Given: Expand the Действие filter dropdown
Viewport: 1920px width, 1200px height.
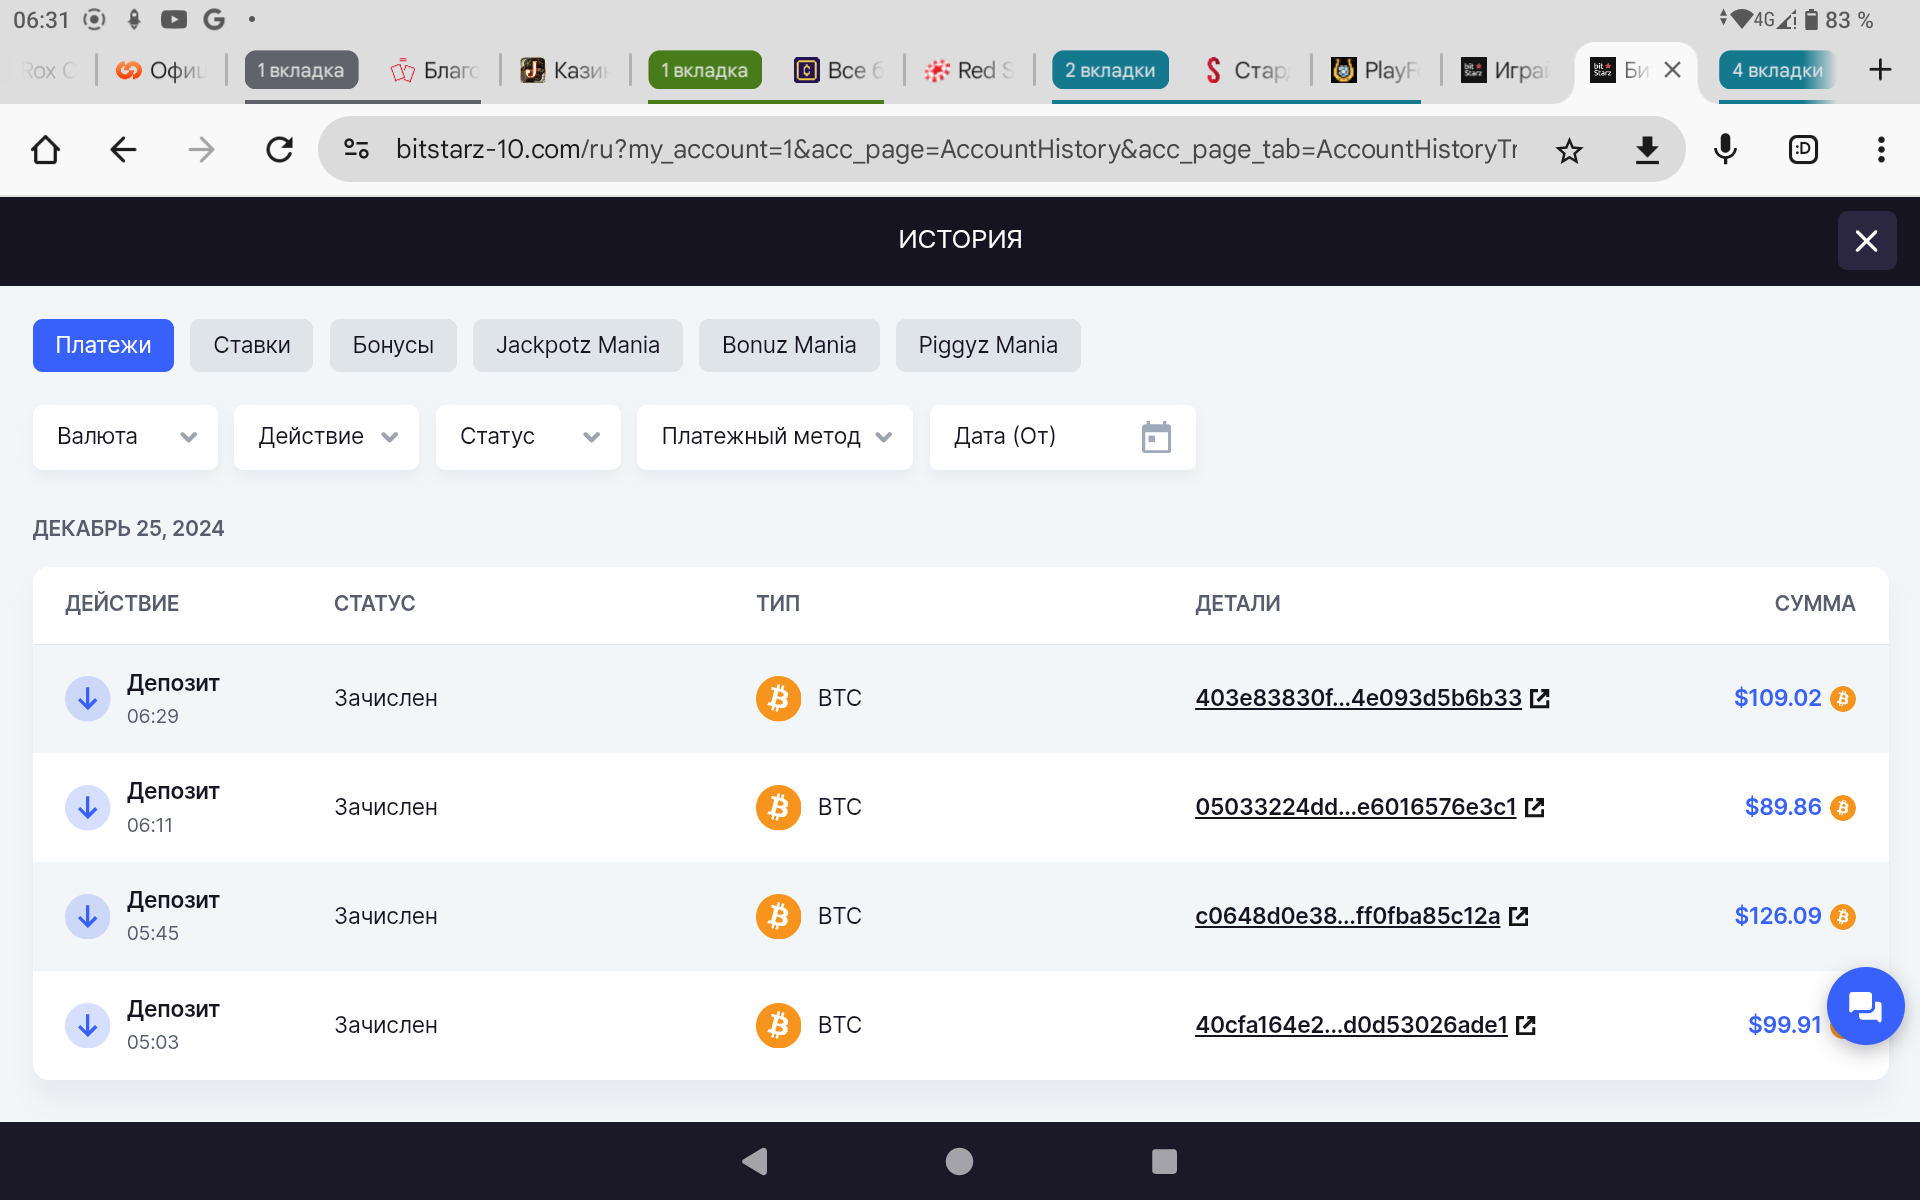Looking at the screenshot, I should tap(326, 437).
